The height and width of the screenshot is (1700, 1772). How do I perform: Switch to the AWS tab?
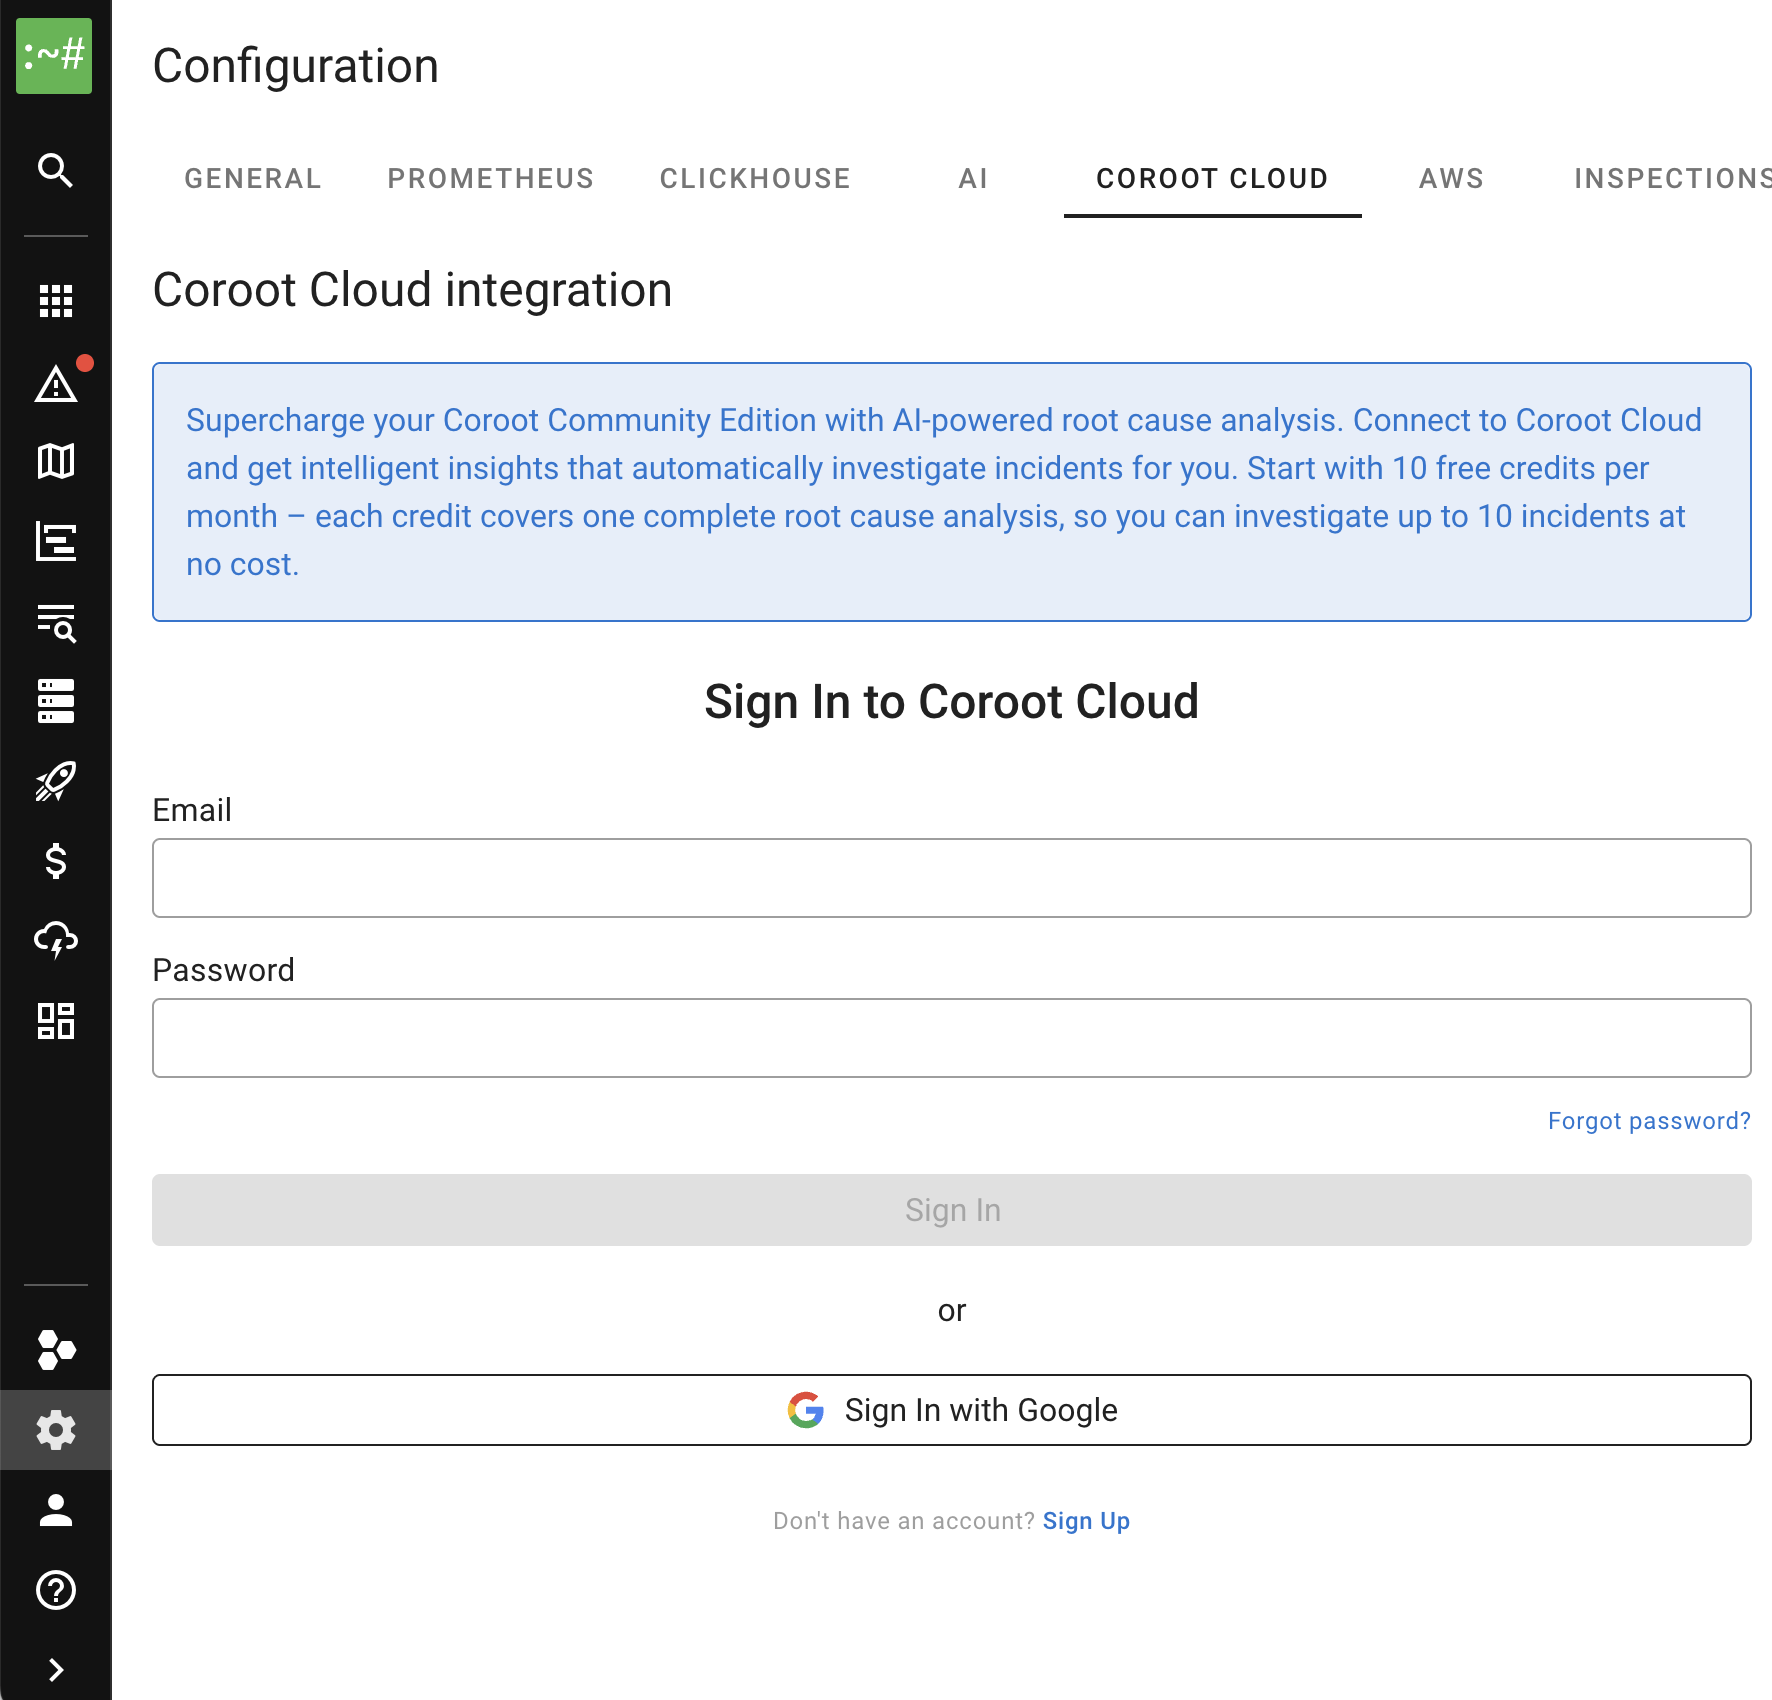(1451, 179)
